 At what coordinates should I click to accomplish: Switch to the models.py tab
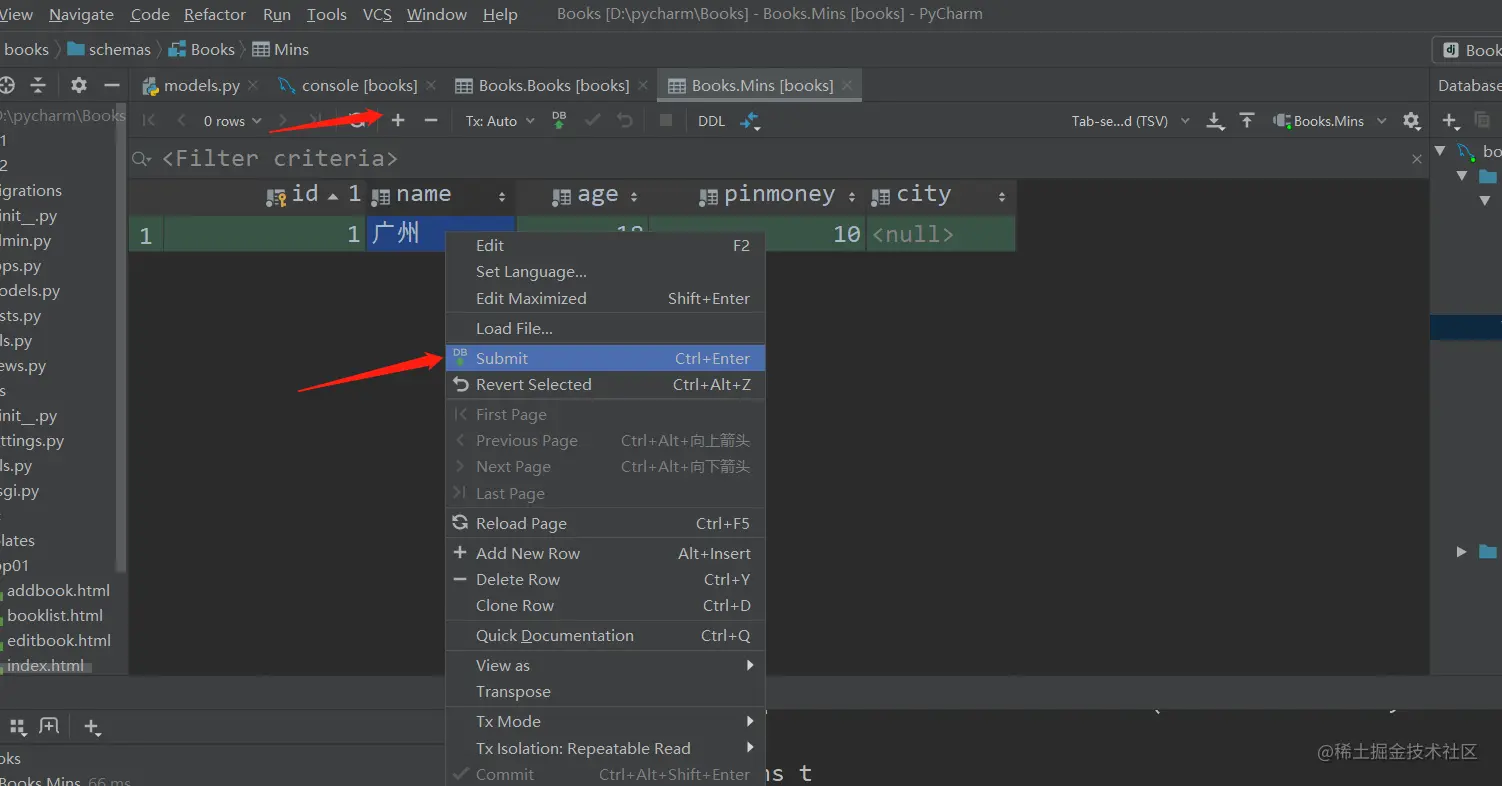click(201, 86)
